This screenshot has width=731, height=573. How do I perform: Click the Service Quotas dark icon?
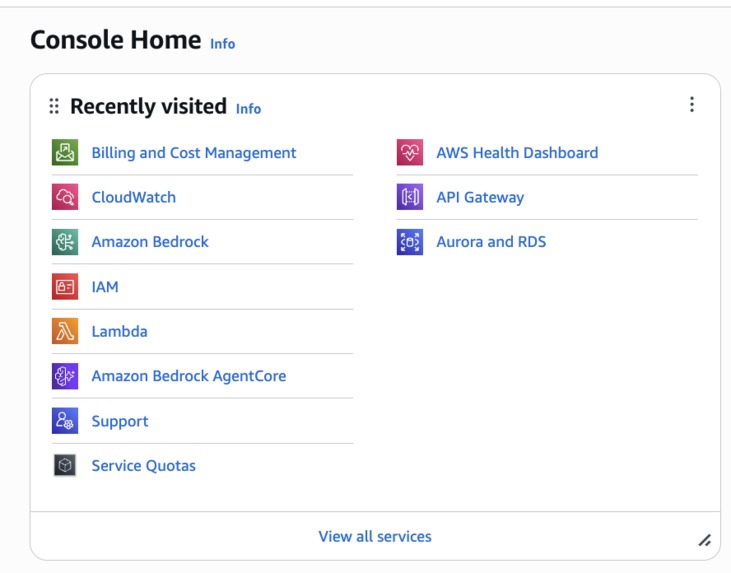(65, 465)
